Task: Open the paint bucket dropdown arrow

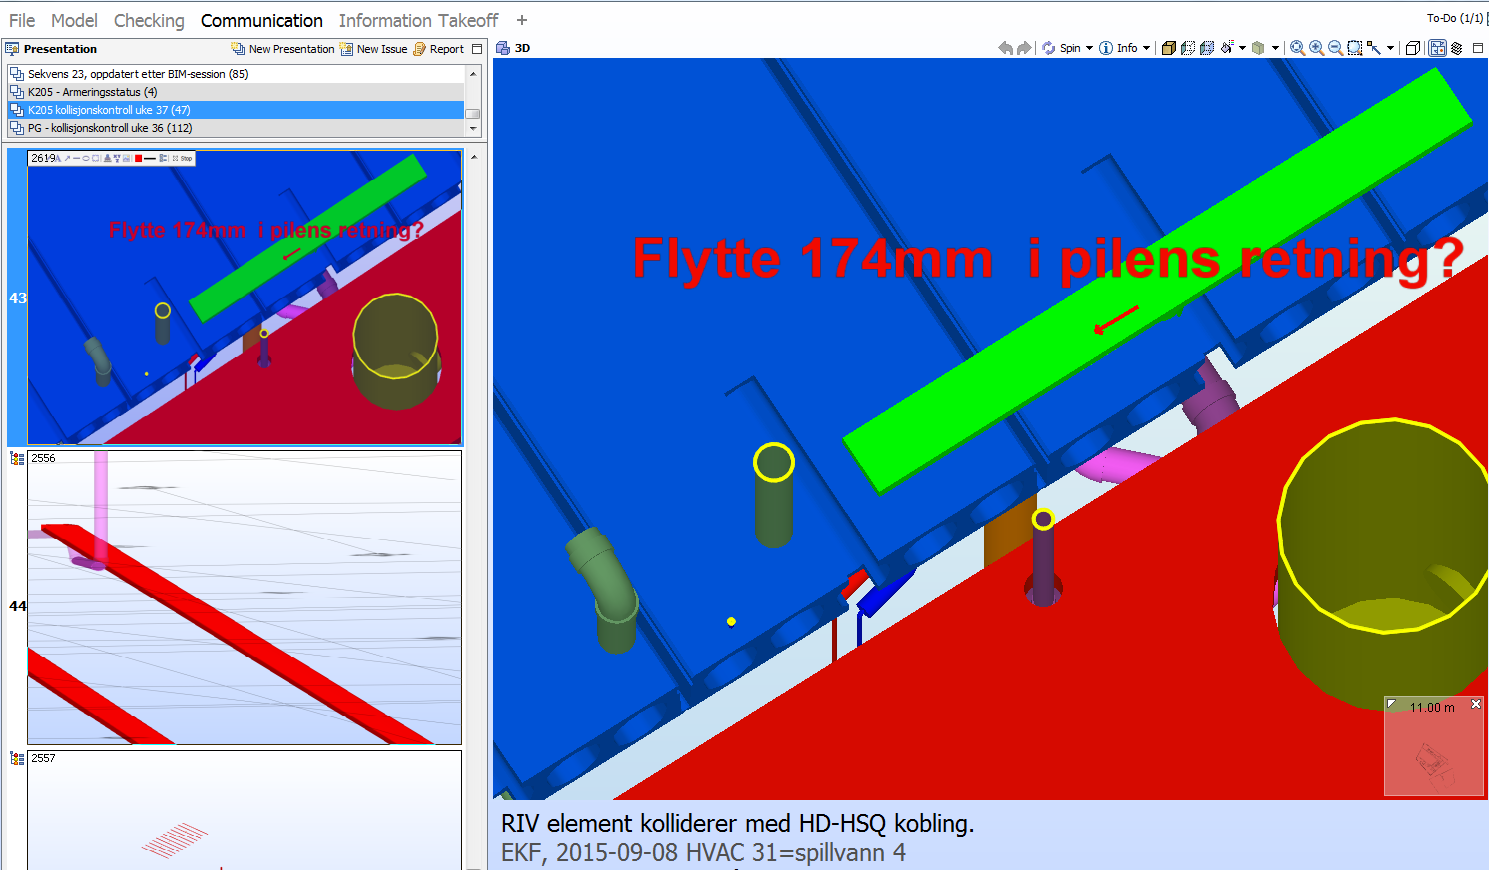Action: coord(1242,48)
